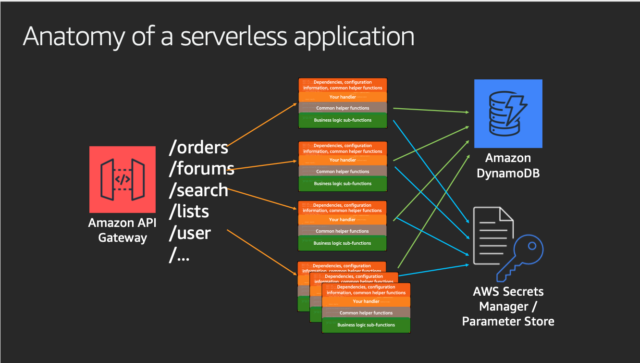Click the /... ellipsis route entry

[179, 256]
